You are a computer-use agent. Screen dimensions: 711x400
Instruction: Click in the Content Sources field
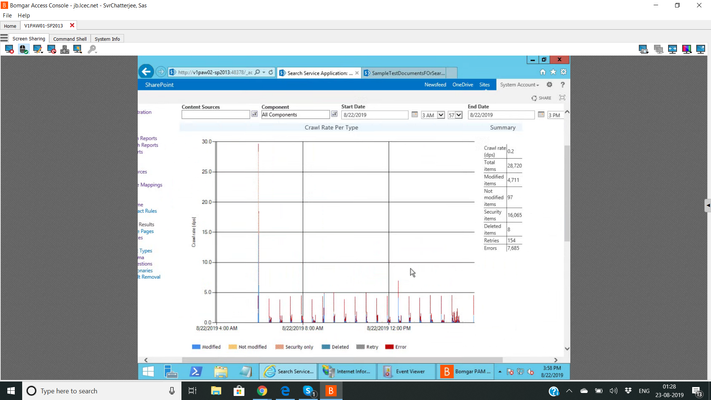[x=215, y=115]
